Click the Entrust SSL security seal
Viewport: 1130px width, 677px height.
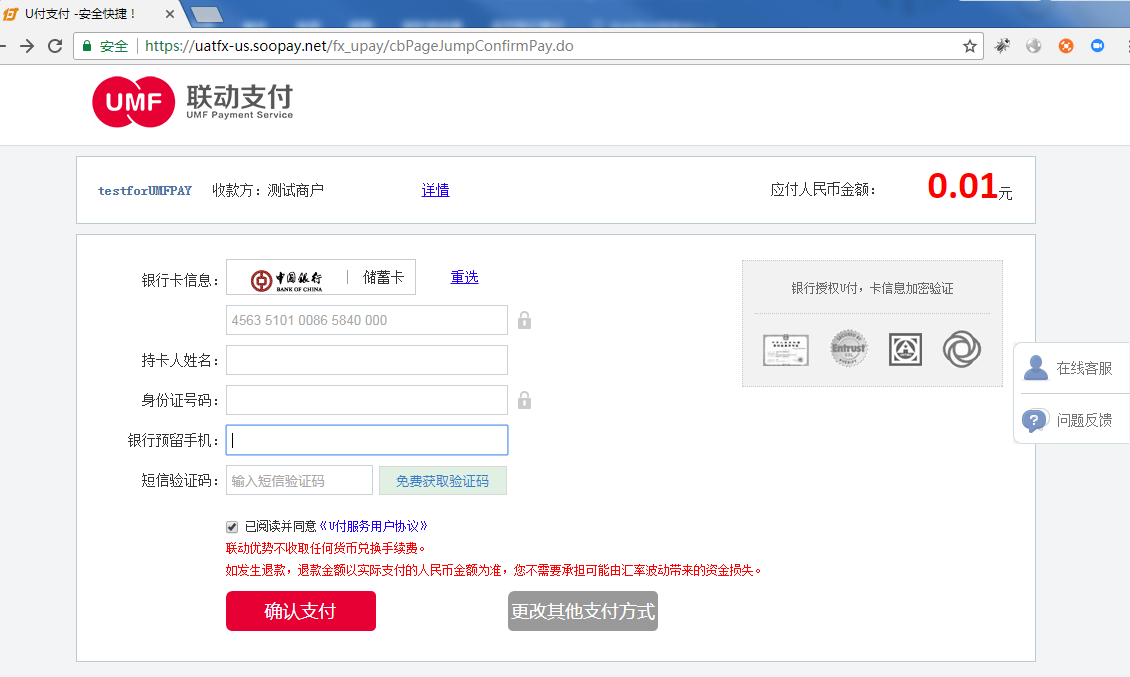pos(848,350)
